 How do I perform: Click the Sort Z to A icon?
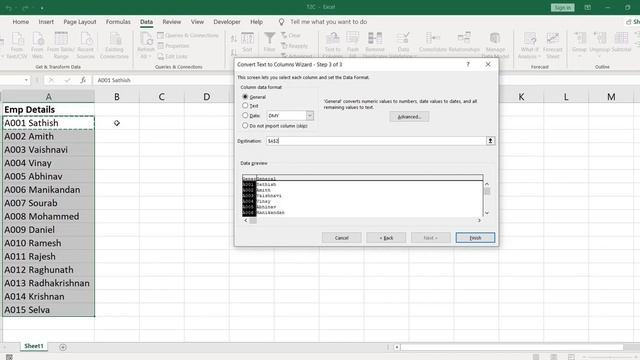click(x=233, y=52)
